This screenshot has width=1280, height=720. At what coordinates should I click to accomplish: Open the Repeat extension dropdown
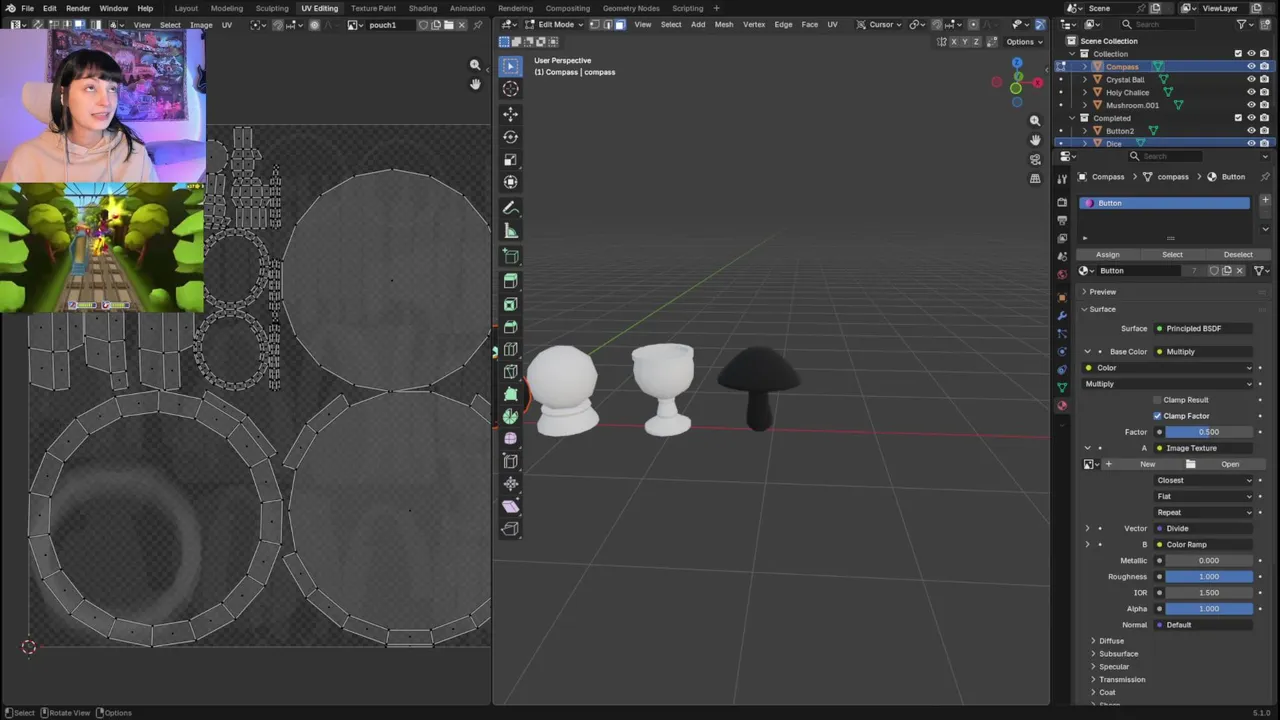(1204, 512)
